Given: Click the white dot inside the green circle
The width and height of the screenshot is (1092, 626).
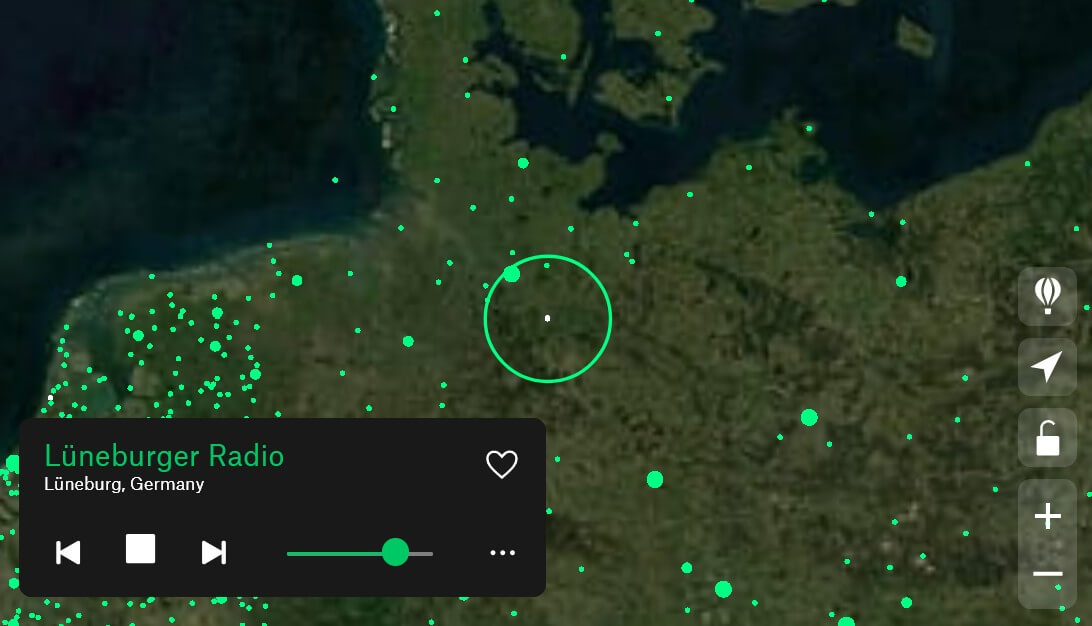Looking at the screenshot, I should pos(547,317).
